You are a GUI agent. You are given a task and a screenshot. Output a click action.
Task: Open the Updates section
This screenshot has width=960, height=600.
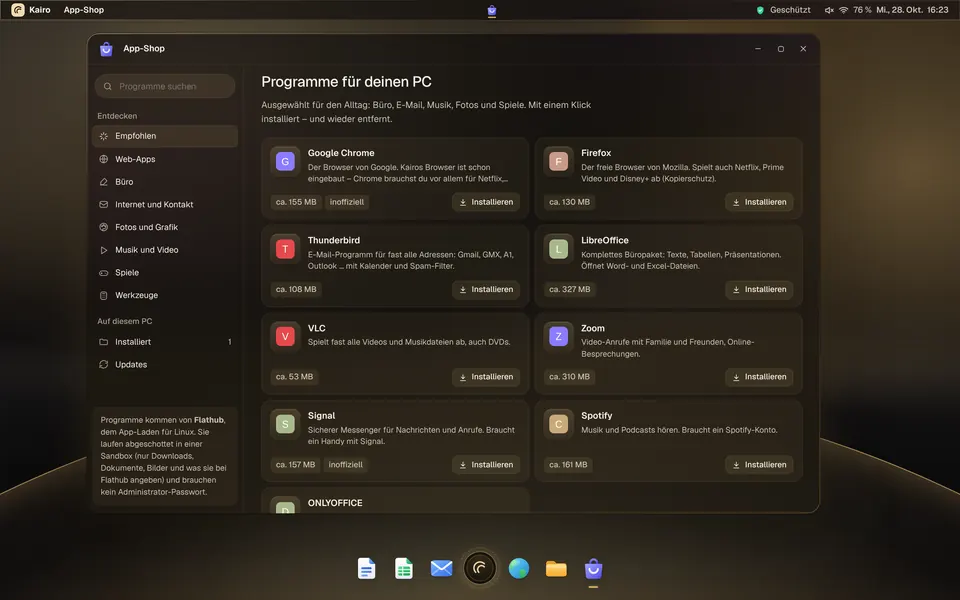click(165, 364)
